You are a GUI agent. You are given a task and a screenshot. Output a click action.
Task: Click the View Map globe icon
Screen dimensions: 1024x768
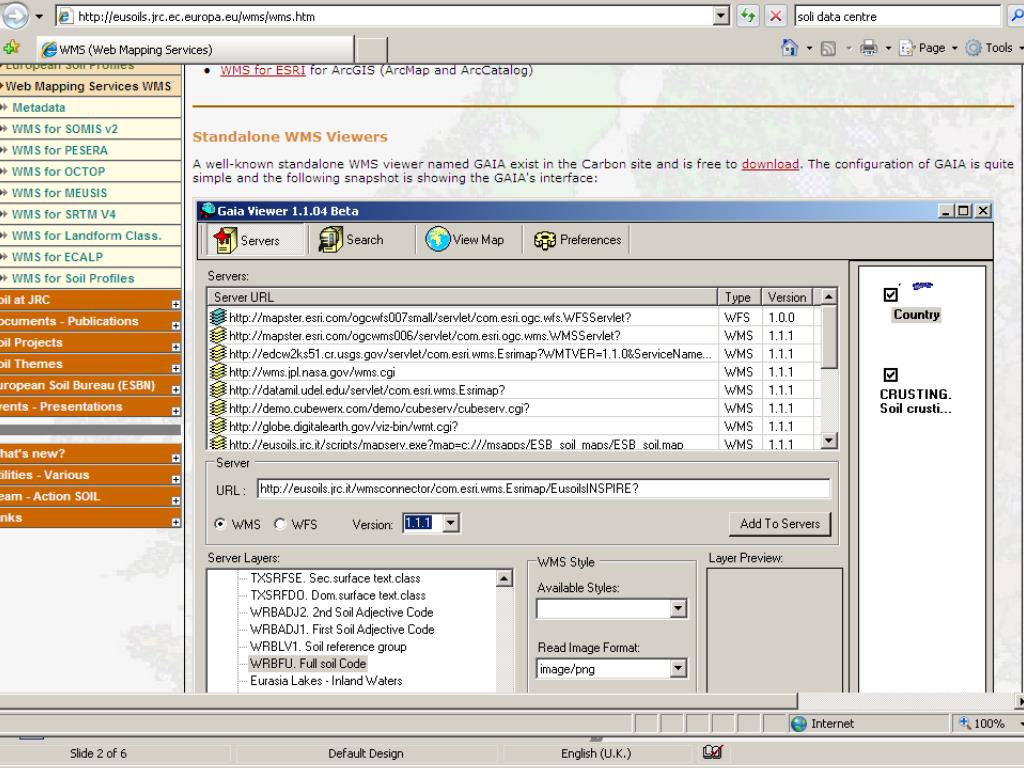(x=438, y=240)
